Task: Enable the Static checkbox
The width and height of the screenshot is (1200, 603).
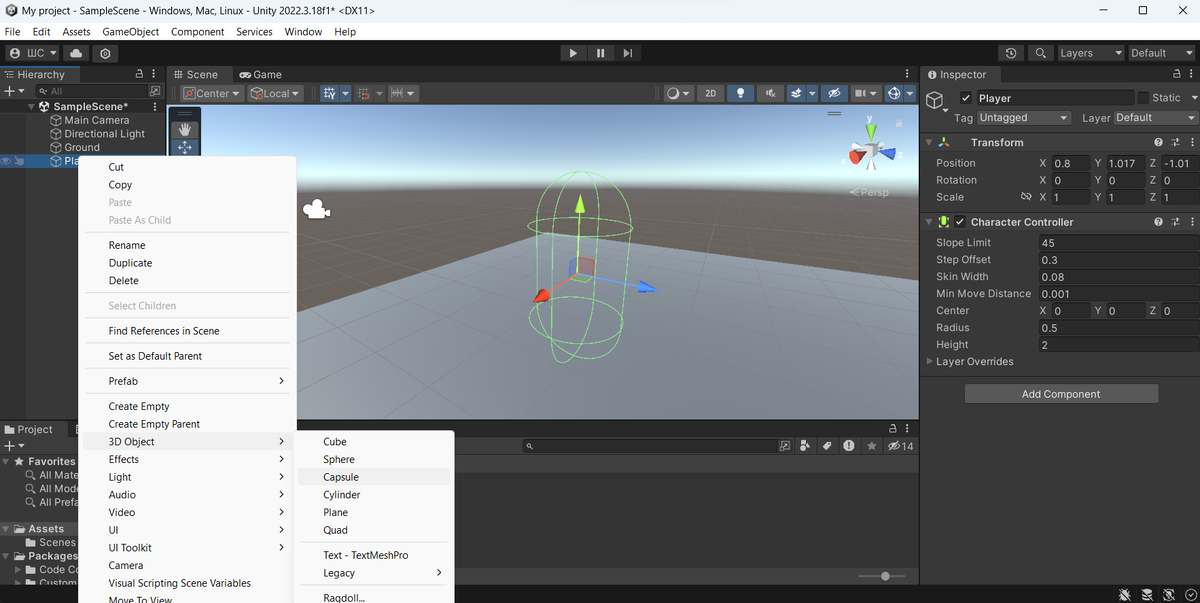Action: pyautogui.click(x=1143, y=98)
